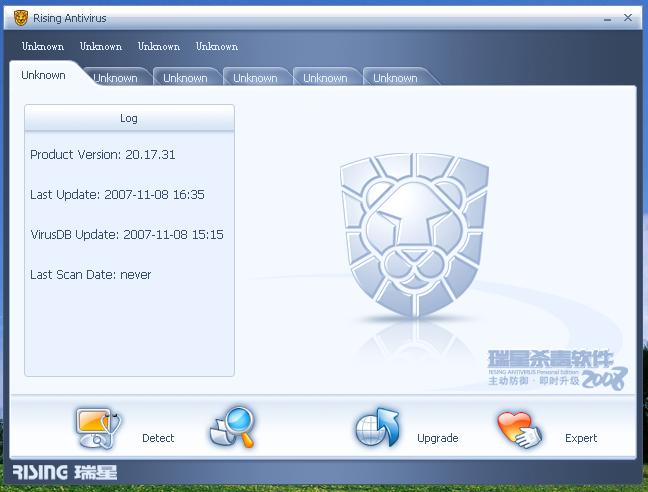The width and height of the screenshot is (648, 492).
Task: Minimize the Rising Antivirus window
Action: [607, 19]
